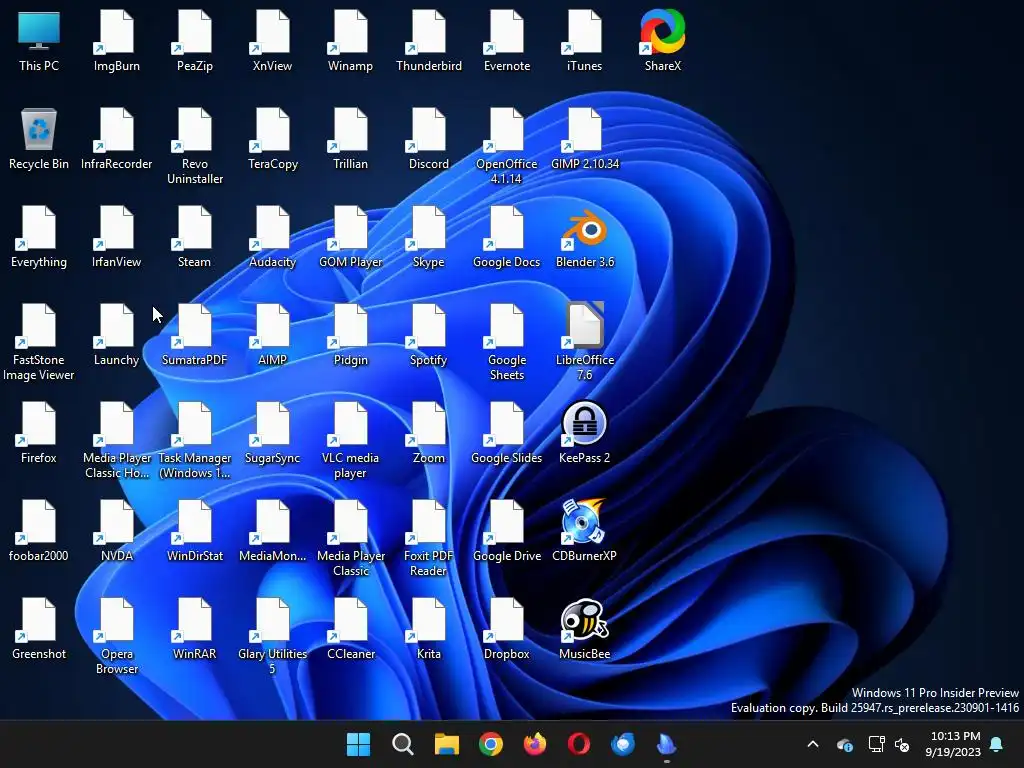Select the OpenOffice 4.1.14 shortcut
1024x768 pixels.
pos(507,146)
